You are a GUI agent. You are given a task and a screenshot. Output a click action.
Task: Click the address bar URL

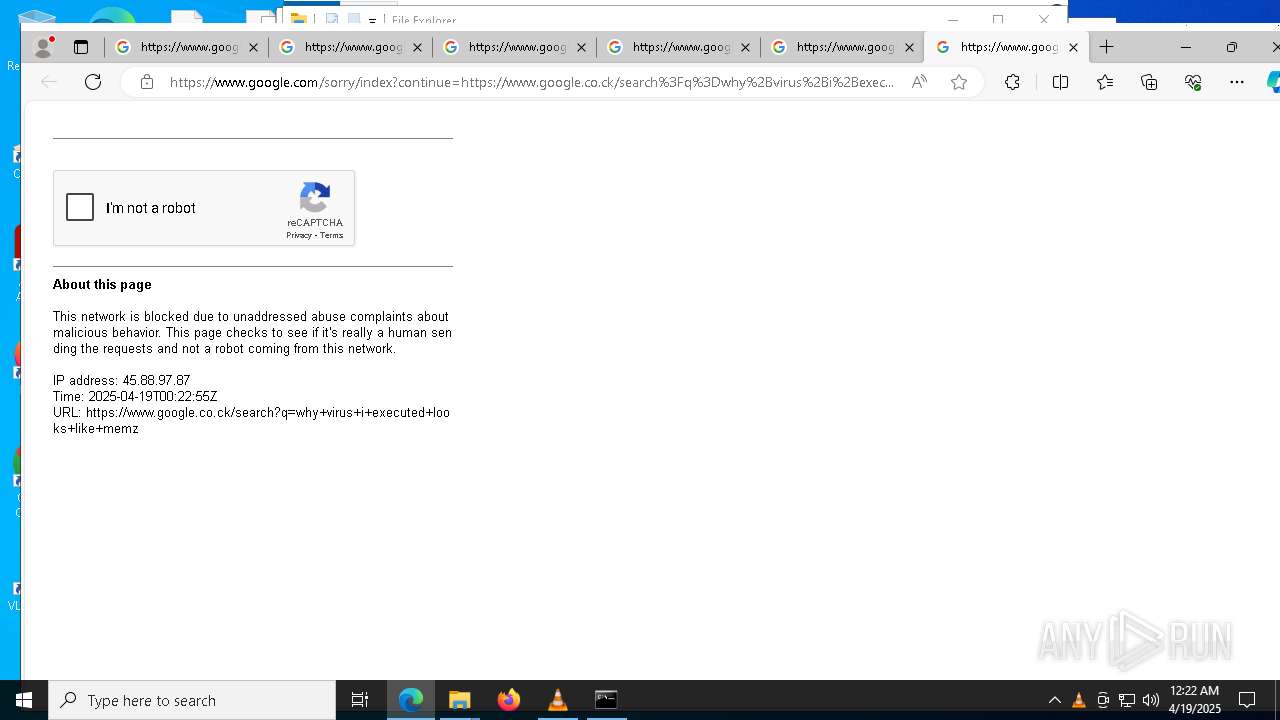(x=532, y=82)
